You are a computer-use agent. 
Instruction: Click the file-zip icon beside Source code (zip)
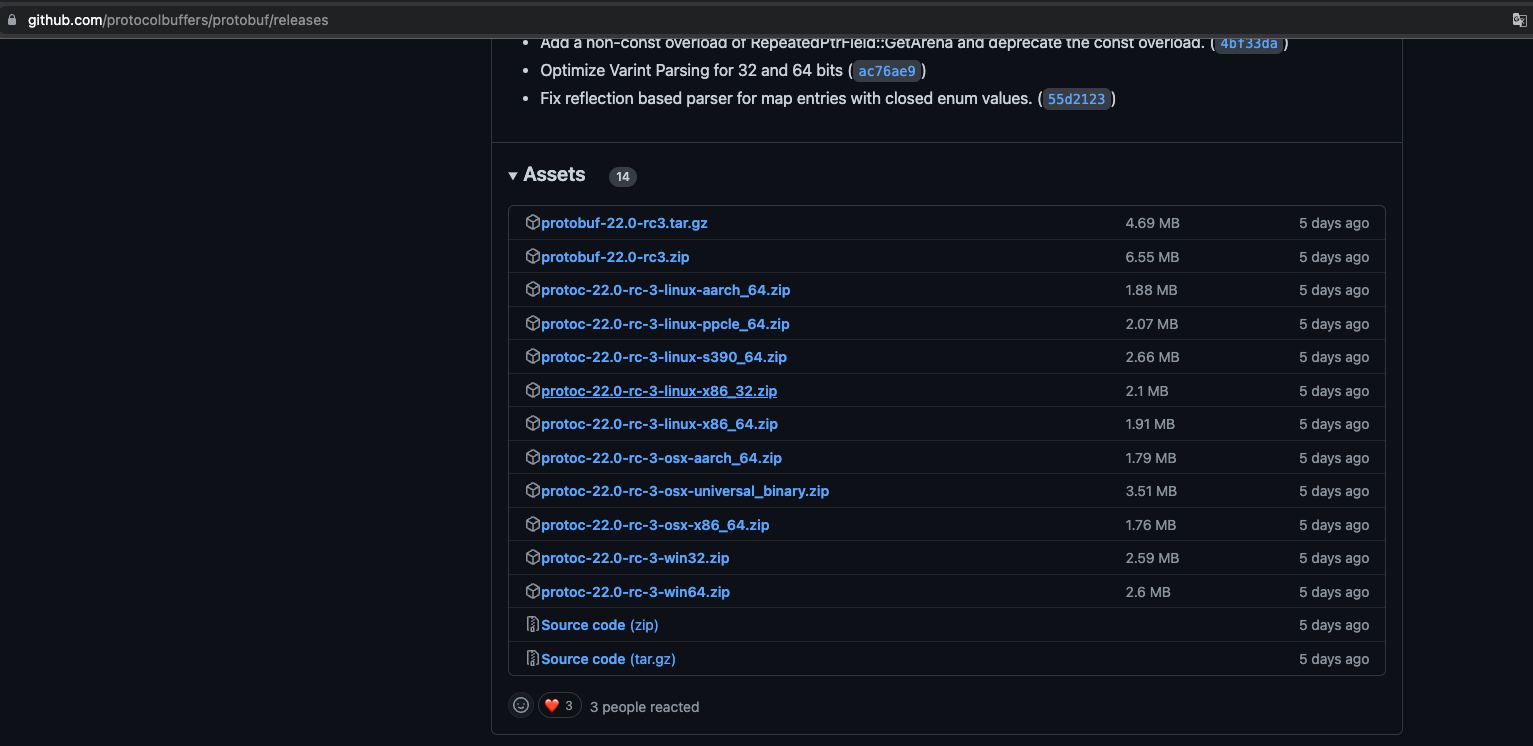pyautogui.click(x=532, y=625)
